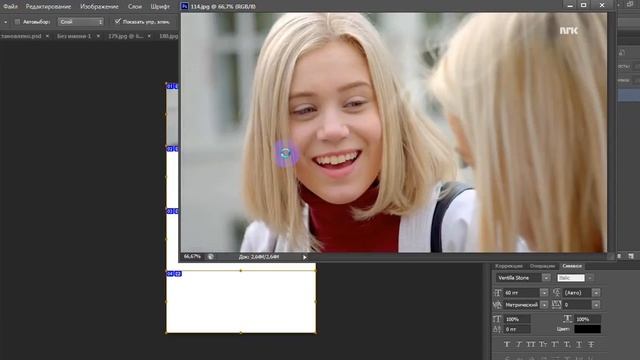640x360 pixels.
Task: Open the Слои menu
Action: 135,7
